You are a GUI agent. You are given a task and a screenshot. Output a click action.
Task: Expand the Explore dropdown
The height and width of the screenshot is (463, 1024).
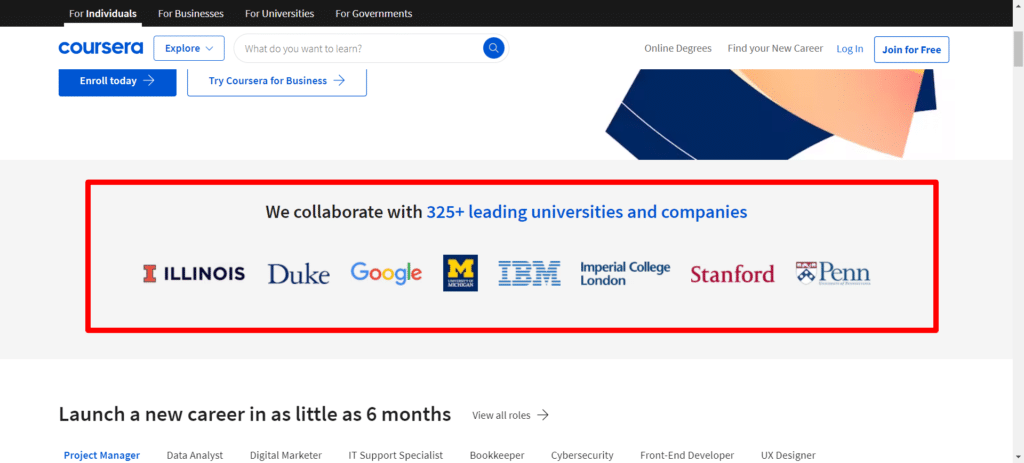click(189, 48)
